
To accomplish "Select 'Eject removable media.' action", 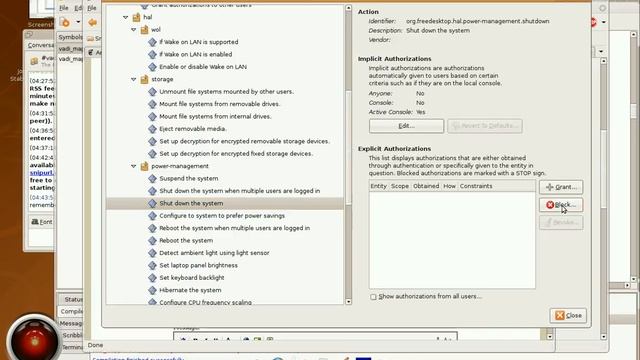I will coord(193,129).
